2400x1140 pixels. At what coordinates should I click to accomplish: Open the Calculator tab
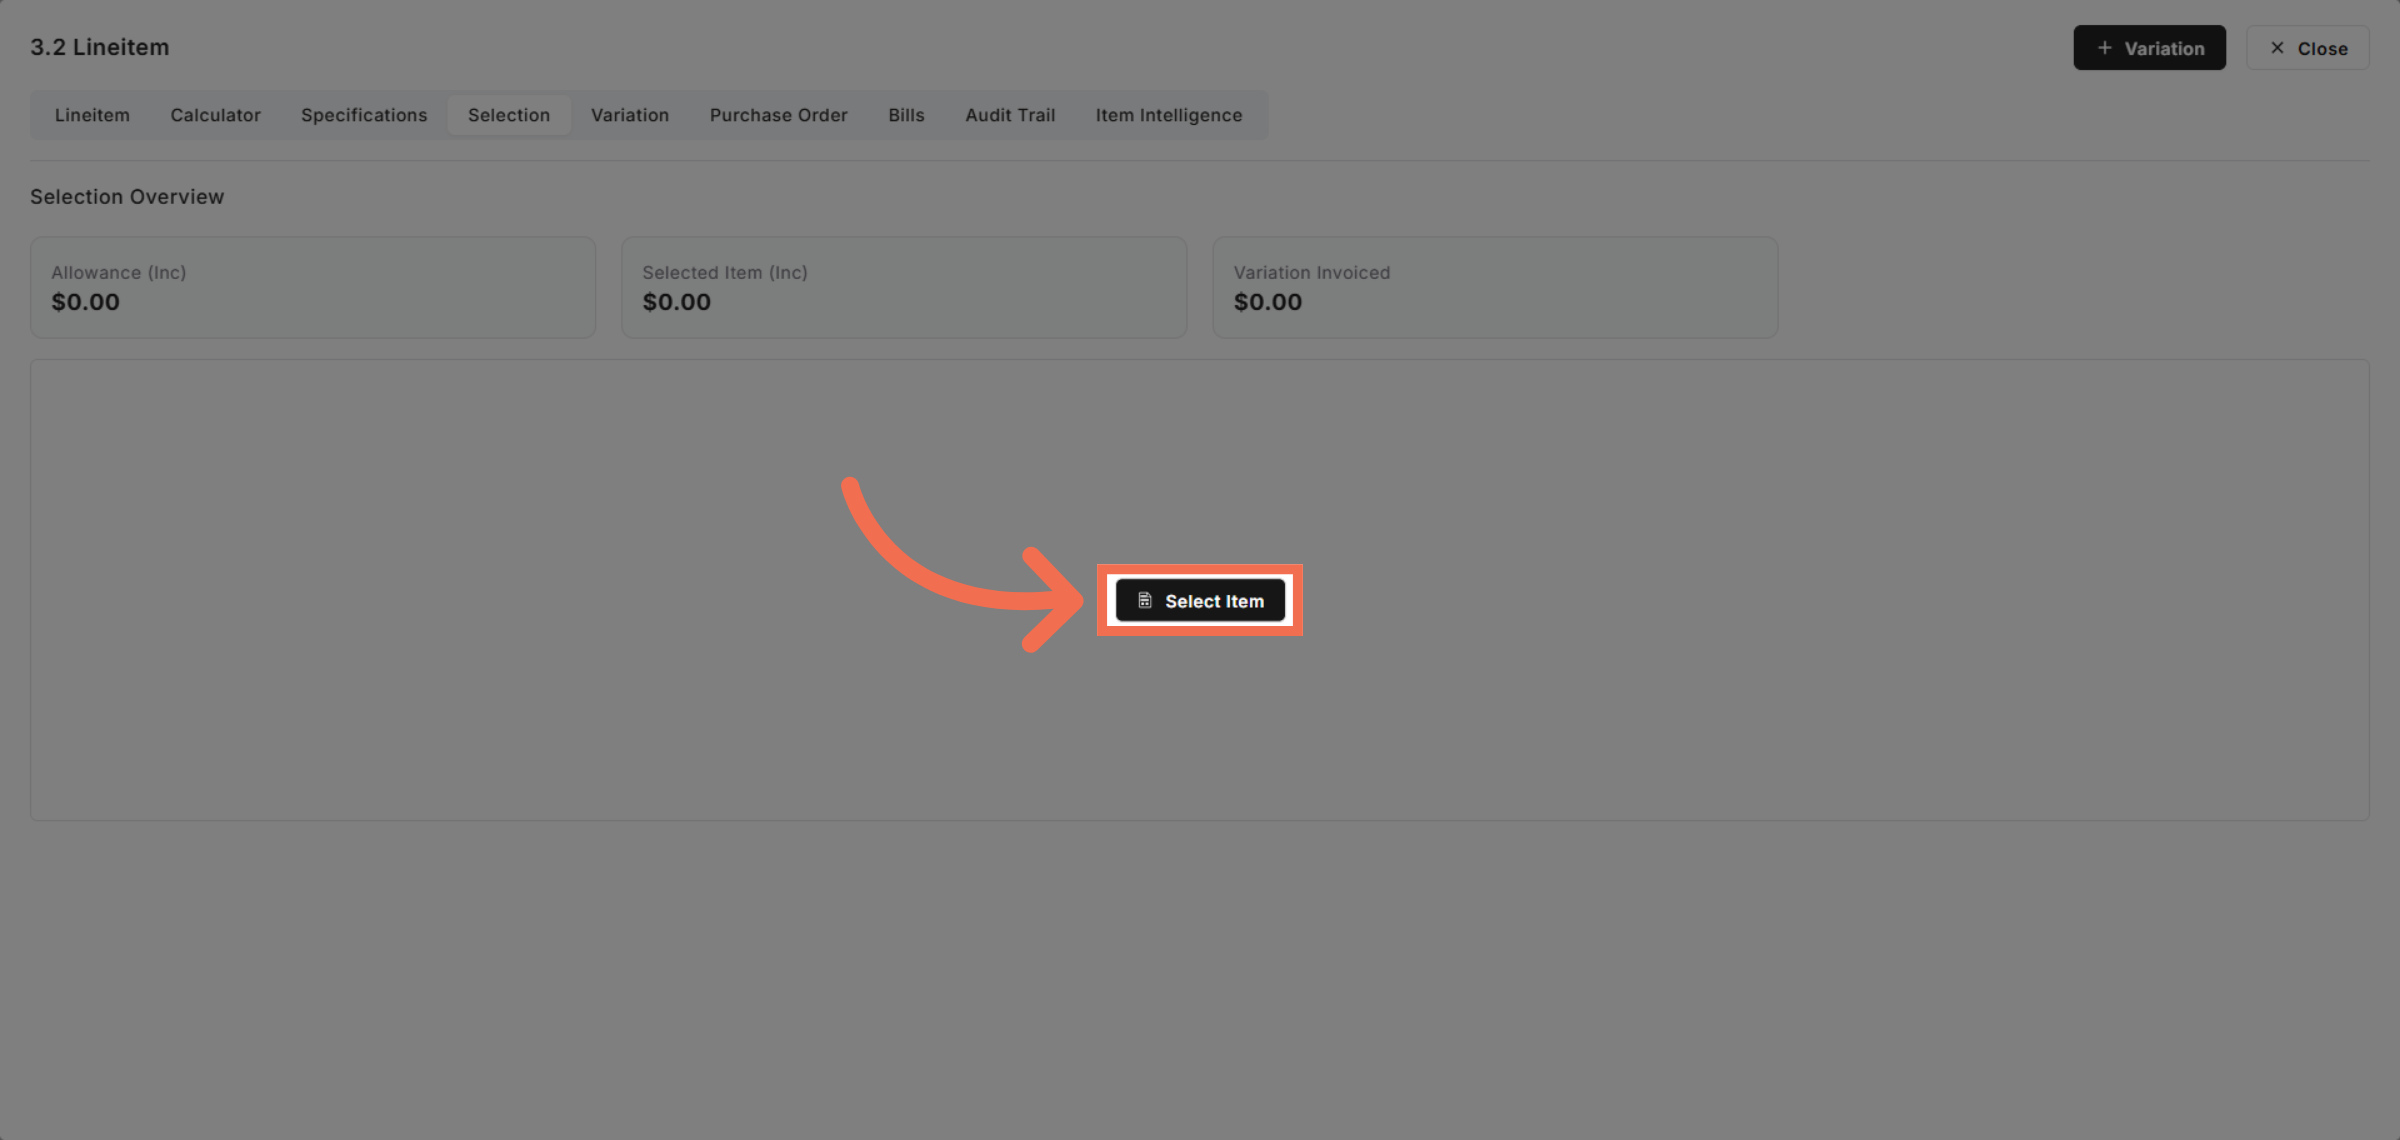pyautogui.click(x=215, y=115)
